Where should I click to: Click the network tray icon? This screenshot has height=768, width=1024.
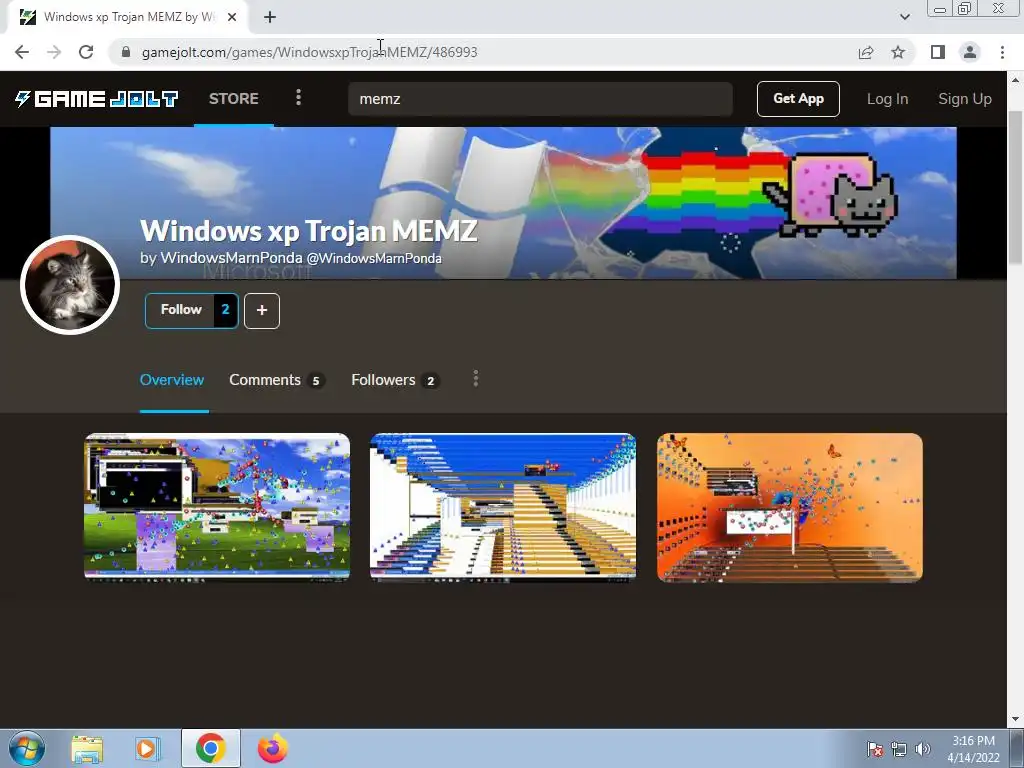899,749
